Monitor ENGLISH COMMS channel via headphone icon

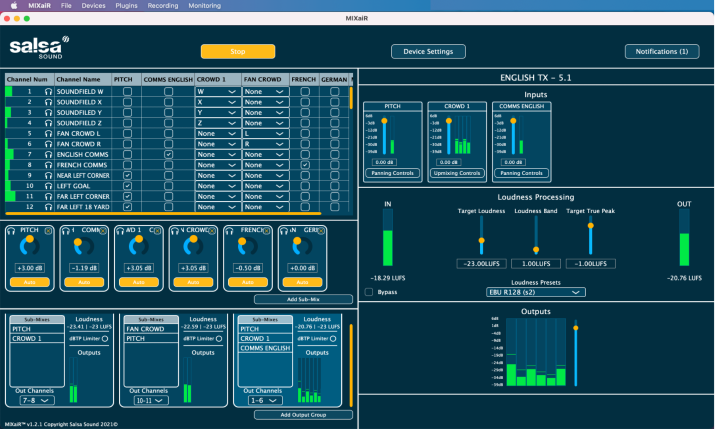(x=48, y=155)
